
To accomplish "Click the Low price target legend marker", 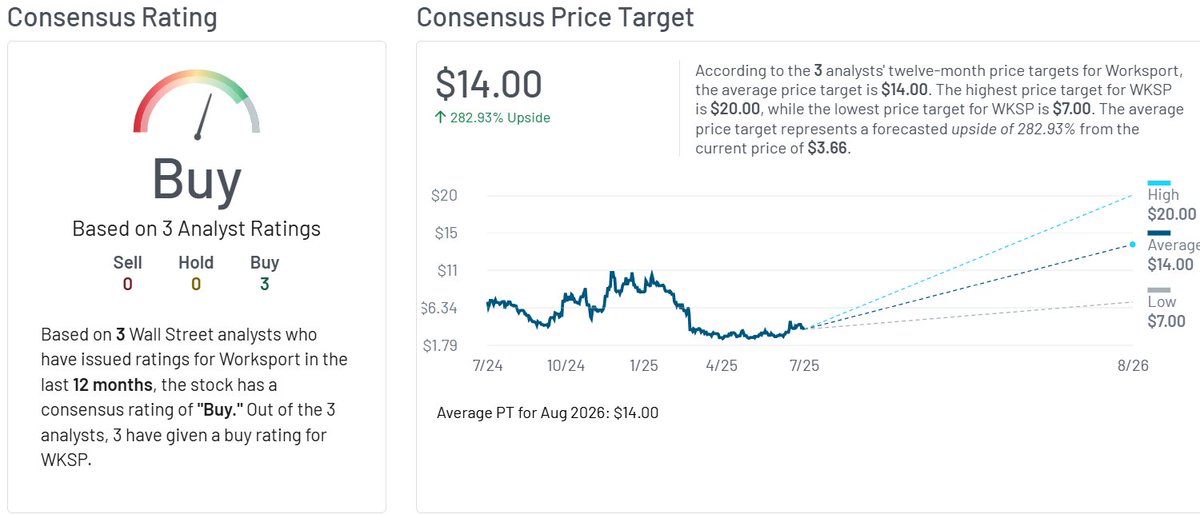I will (x=1157, y=290).
